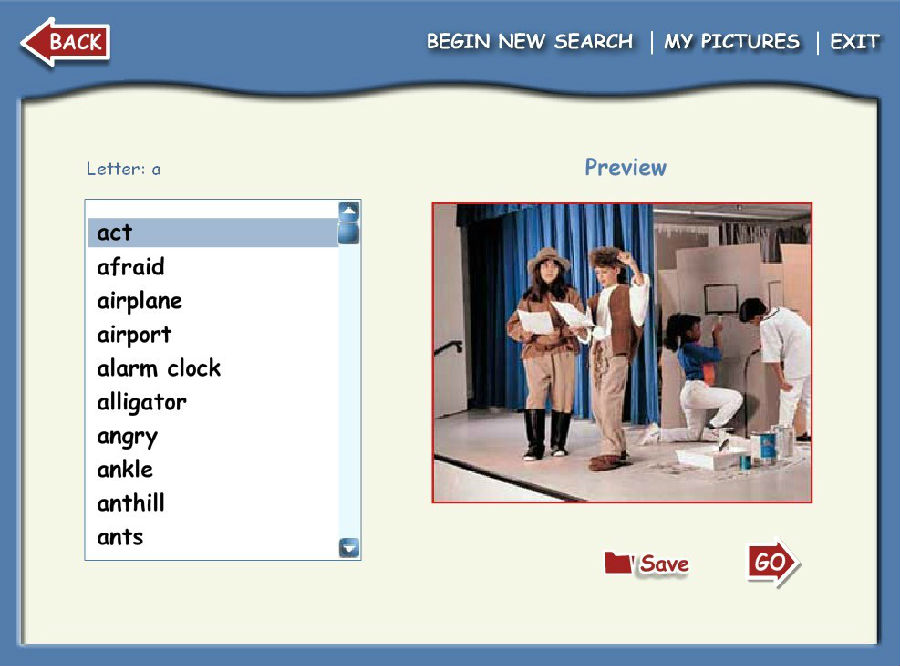
Task: Click EXIT in the top menu
Action: pyautogui.click(x=854, y=42)
